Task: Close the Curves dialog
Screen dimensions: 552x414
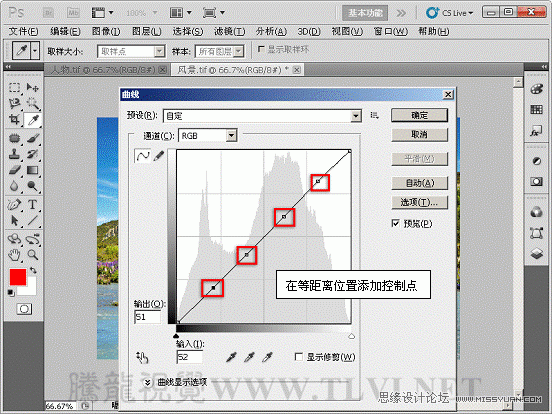Action: coord(448,94)
